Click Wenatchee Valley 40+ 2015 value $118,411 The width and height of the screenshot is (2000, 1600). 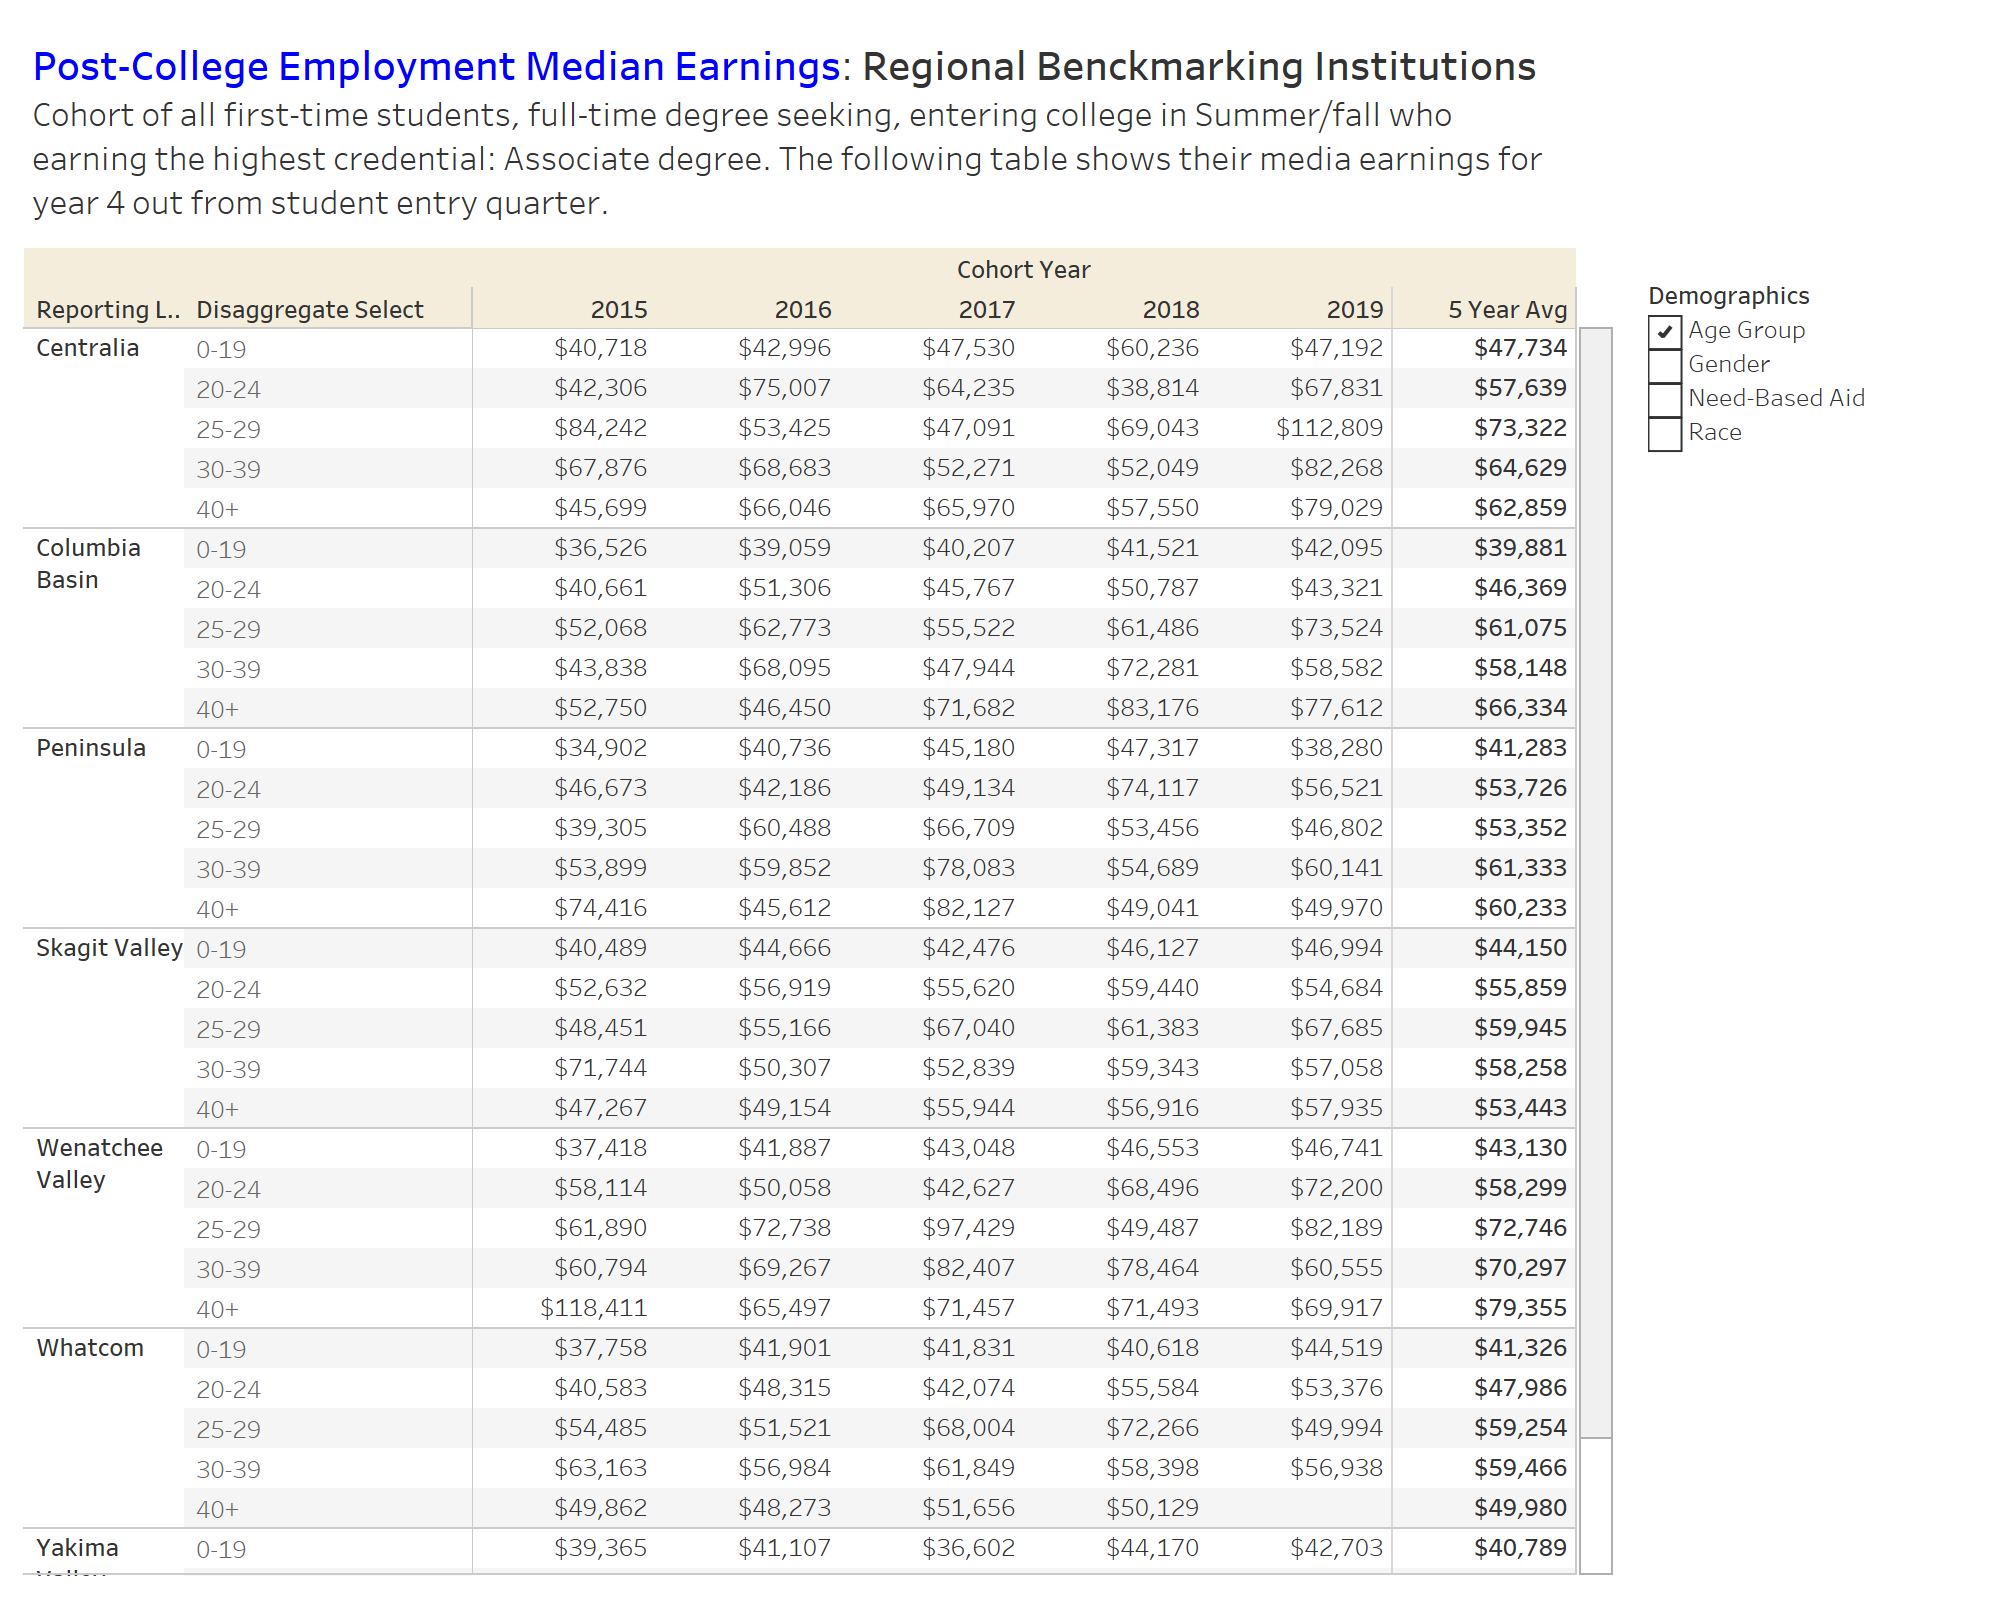(x=593, y=1308)
